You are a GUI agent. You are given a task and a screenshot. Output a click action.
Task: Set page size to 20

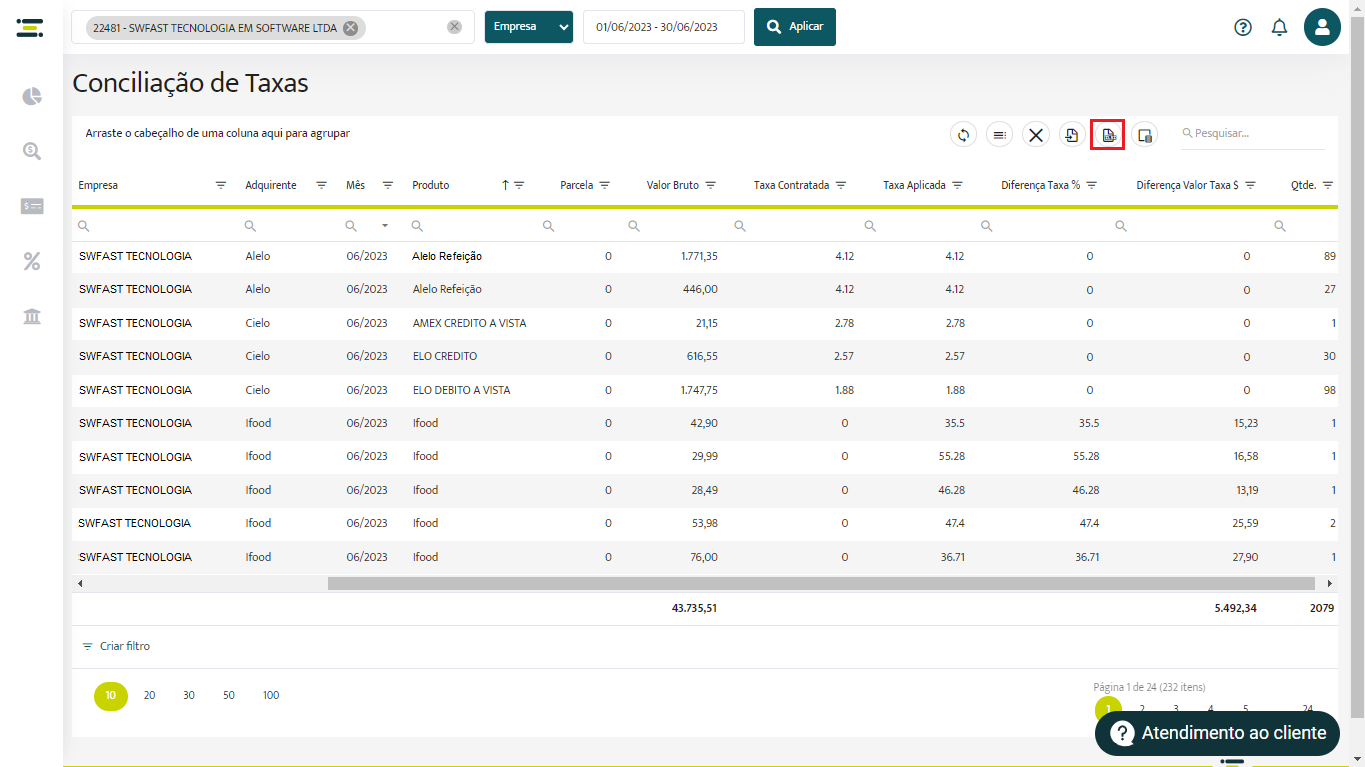pos(149,695)
